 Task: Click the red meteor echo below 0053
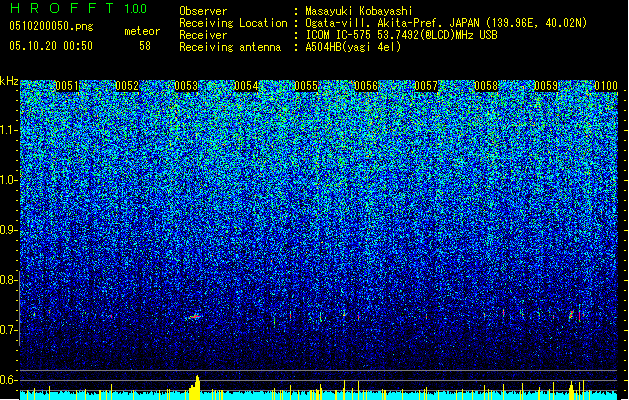(x=195, y=317)
